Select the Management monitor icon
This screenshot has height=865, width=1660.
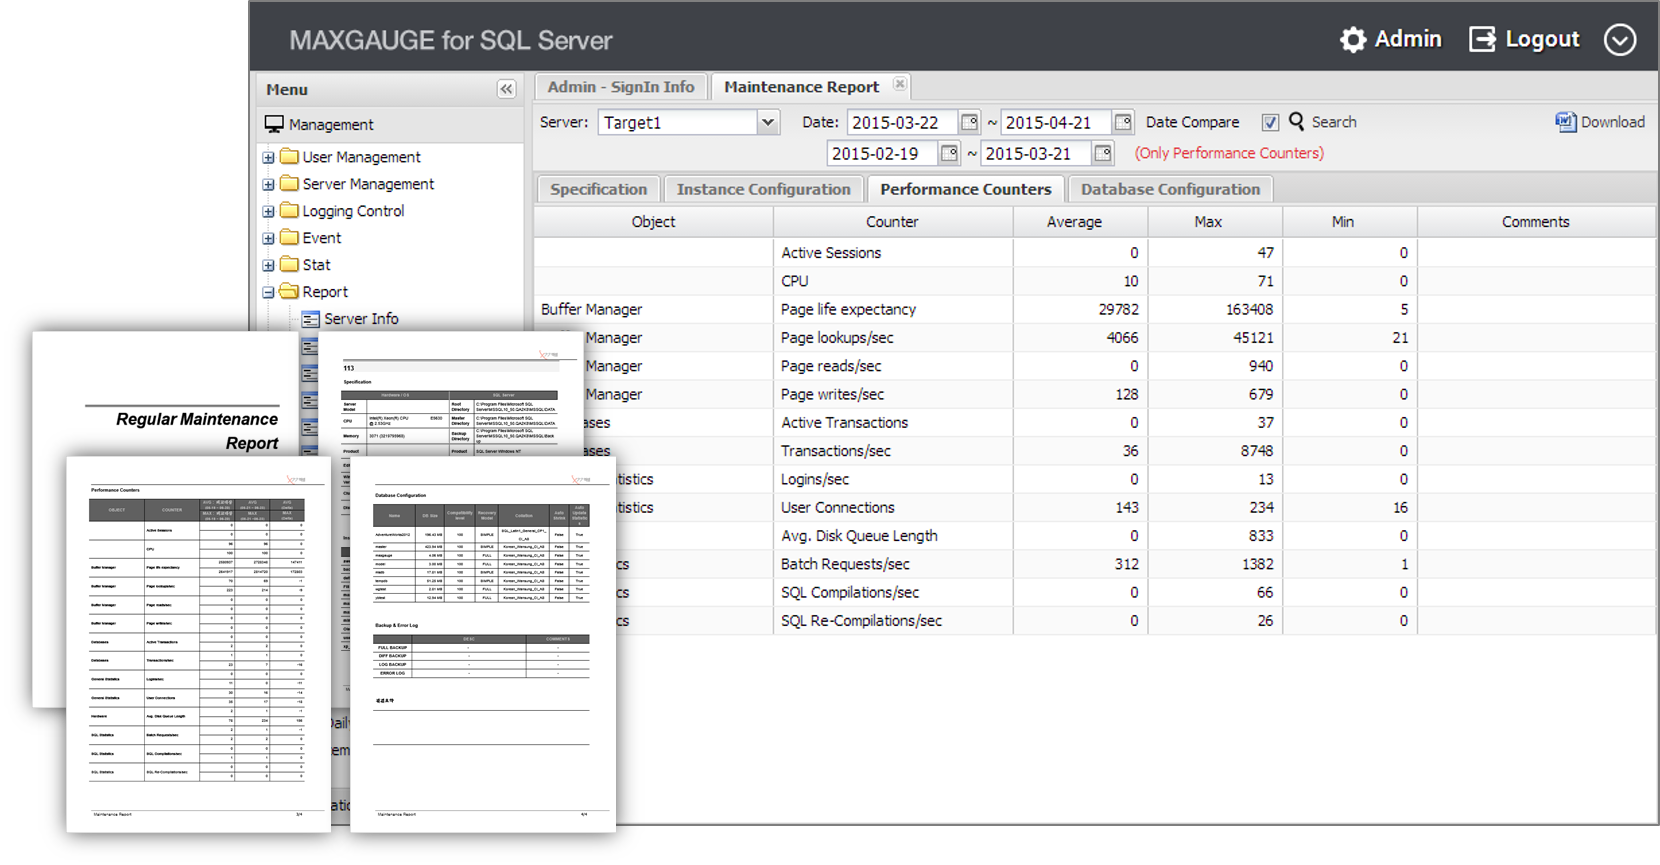tap(274, 124)
